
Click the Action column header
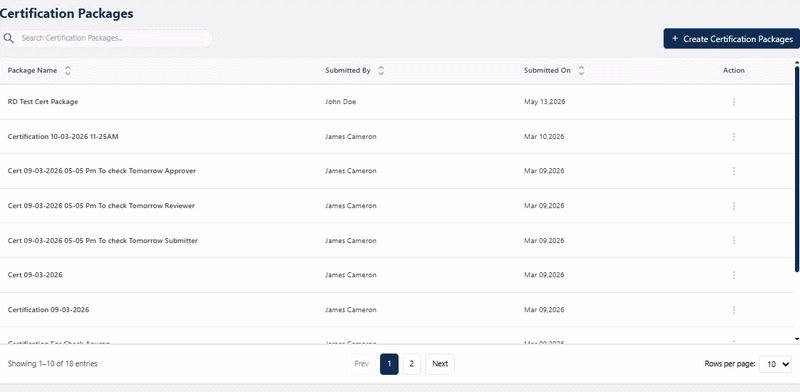[x=734, y=70]
